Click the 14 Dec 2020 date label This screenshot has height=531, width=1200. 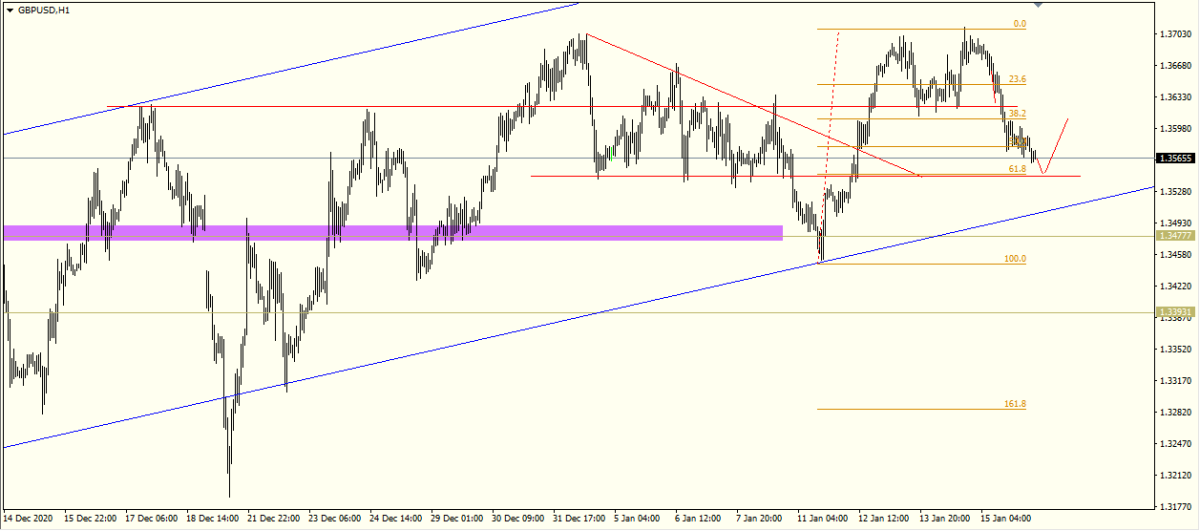click(x=26, y=519)
